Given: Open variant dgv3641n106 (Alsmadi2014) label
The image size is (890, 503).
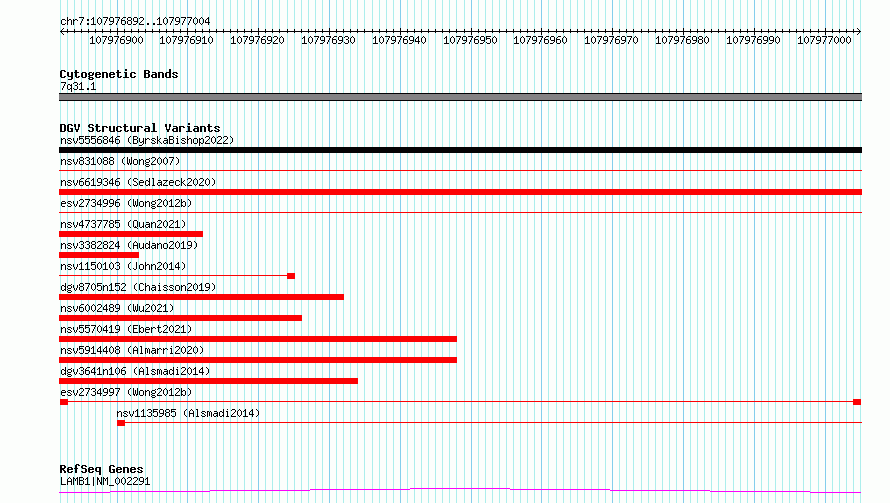Looking at the screenshot, I should [x=135, y=371].
